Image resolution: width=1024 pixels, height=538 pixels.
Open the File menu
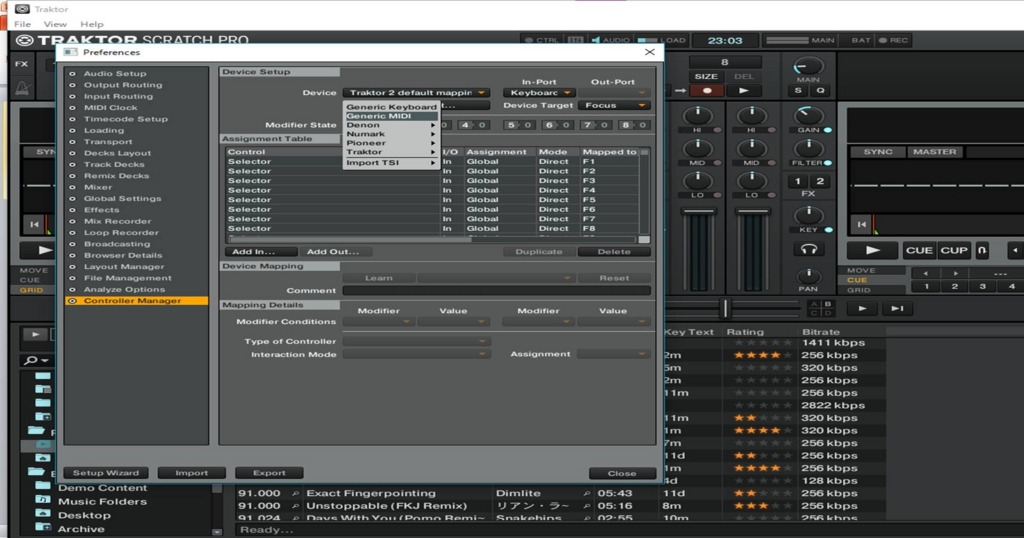22,24
